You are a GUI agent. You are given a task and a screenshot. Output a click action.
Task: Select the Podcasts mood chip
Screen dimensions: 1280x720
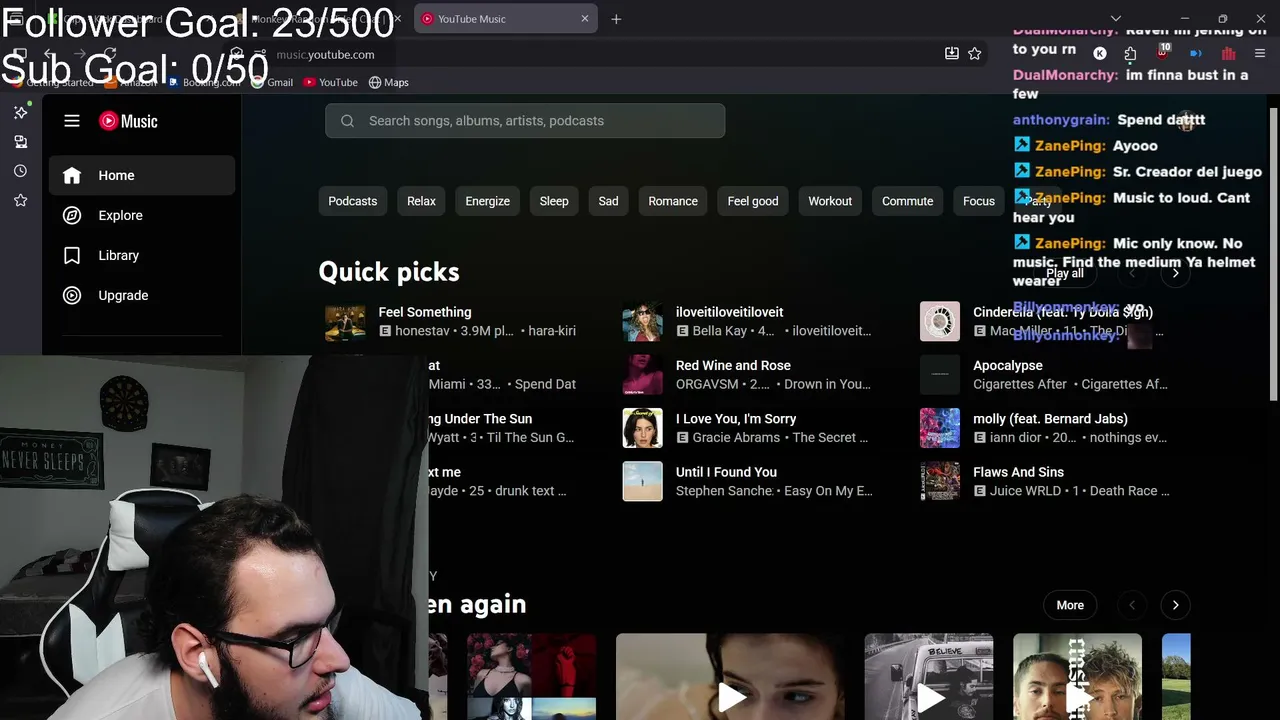pos(353,201)
